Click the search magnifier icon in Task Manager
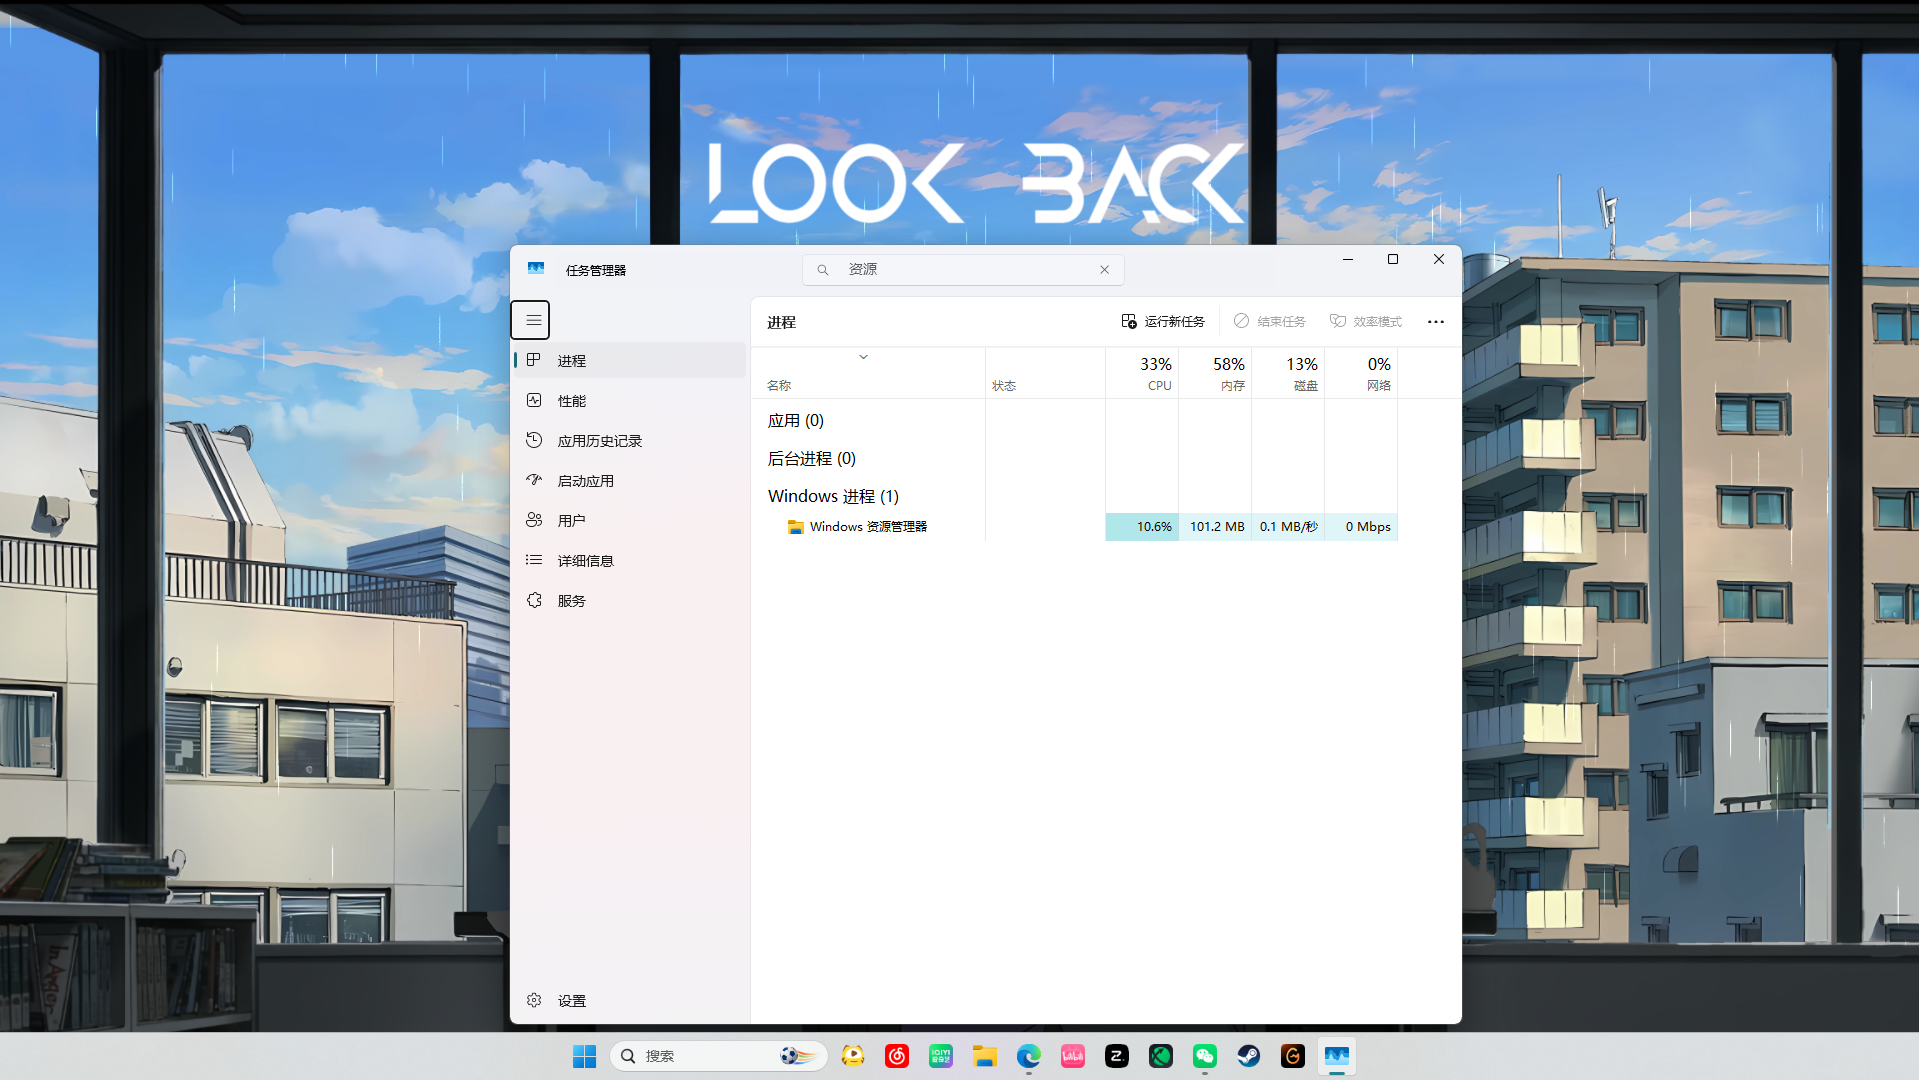1919x1080 pixels. [823, 270]
